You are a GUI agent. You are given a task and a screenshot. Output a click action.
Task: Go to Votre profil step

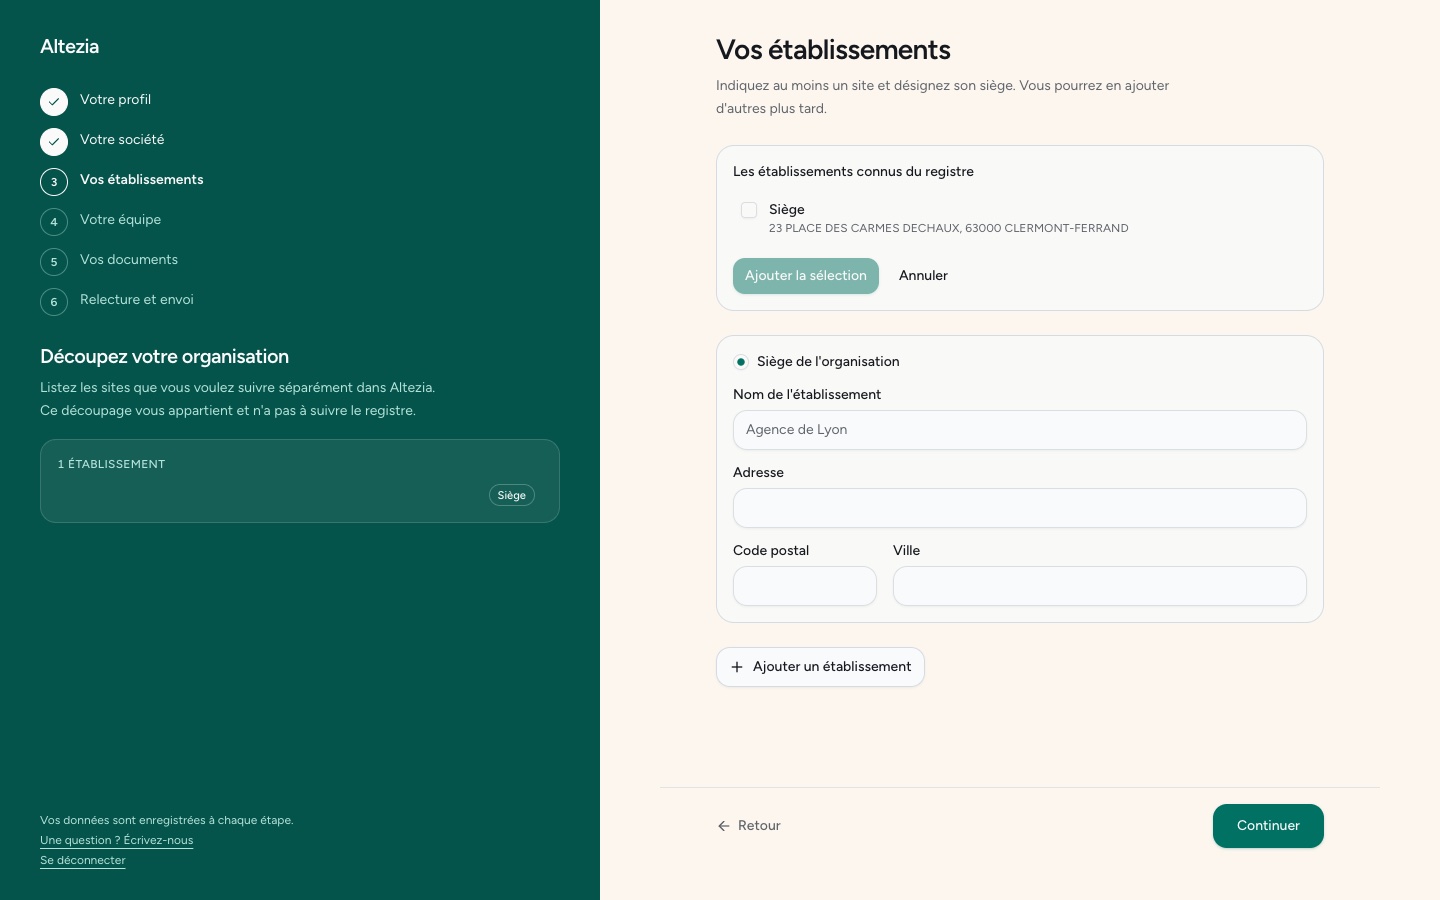point(115,100)
